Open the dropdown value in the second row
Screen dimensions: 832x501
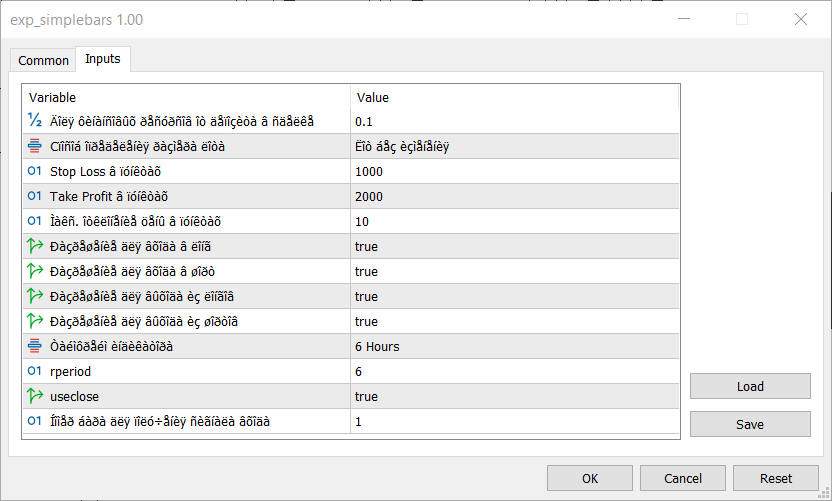click(x=515, y=146)
